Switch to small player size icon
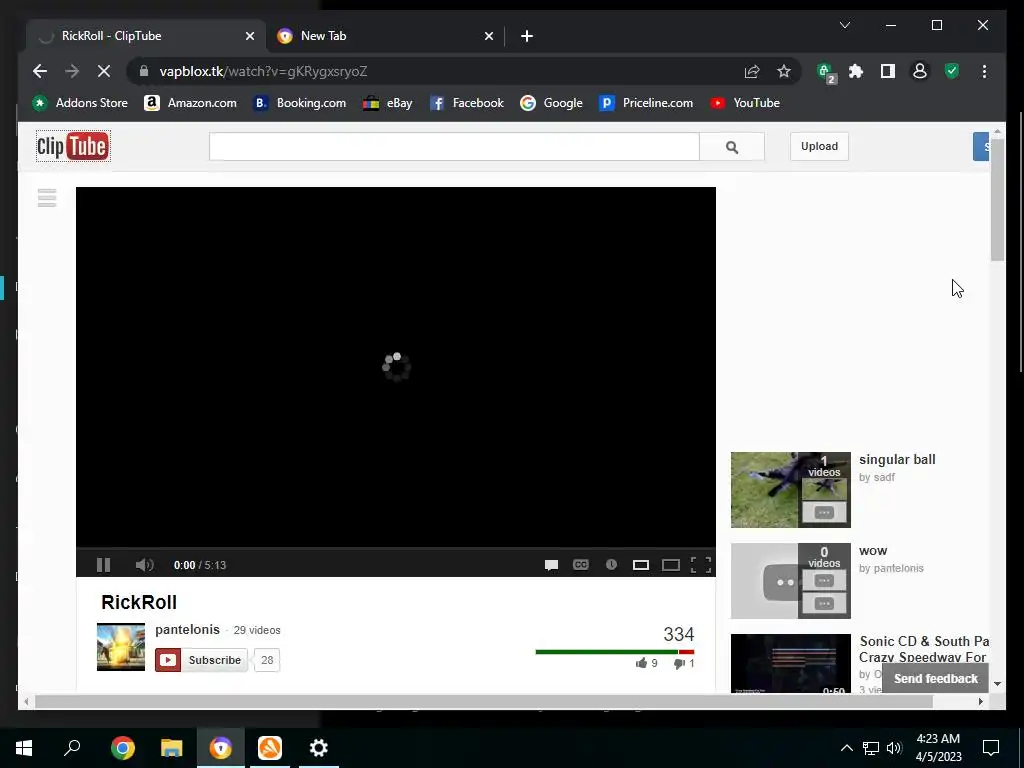 [x=641, y=565]
